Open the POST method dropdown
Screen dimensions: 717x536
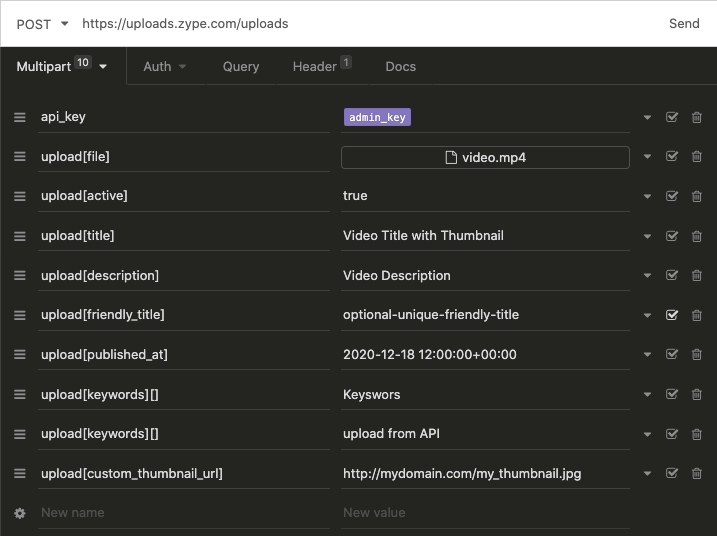42,24
